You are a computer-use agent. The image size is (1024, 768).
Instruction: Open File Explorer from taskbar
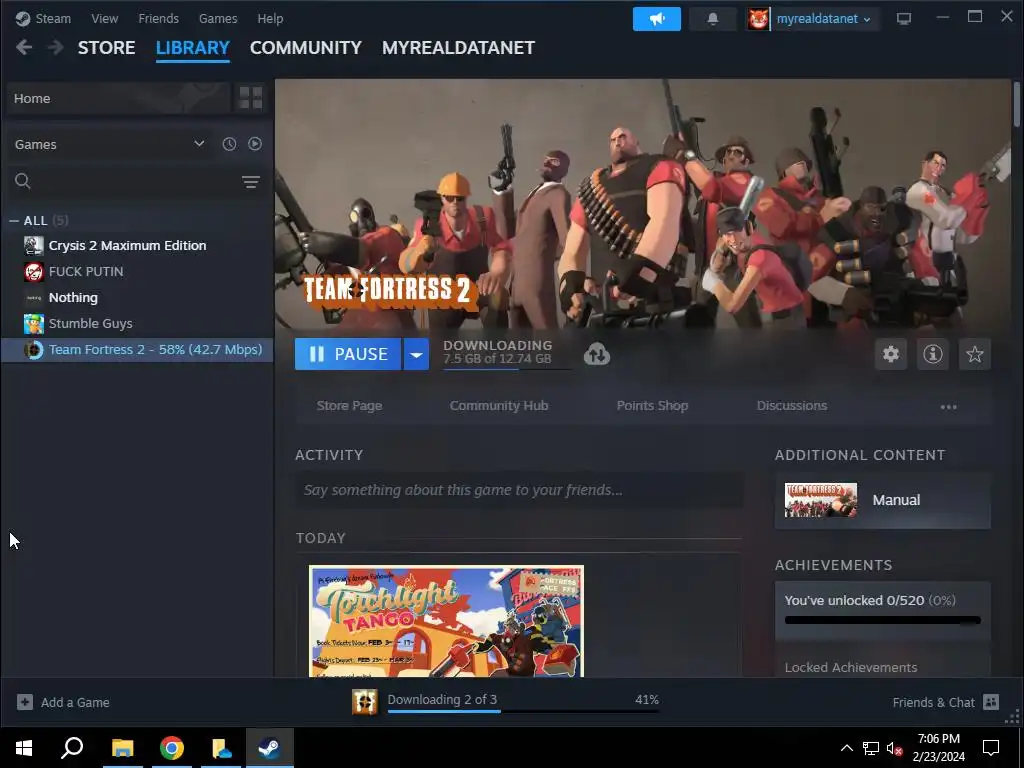122,748
